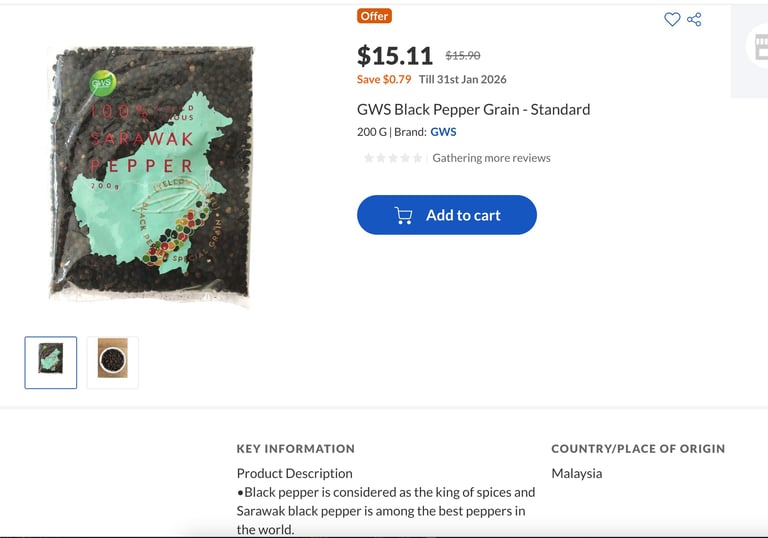Click Gathering more reviews text
Viewport: 768px width, 538px height.
tap(491, 158)
